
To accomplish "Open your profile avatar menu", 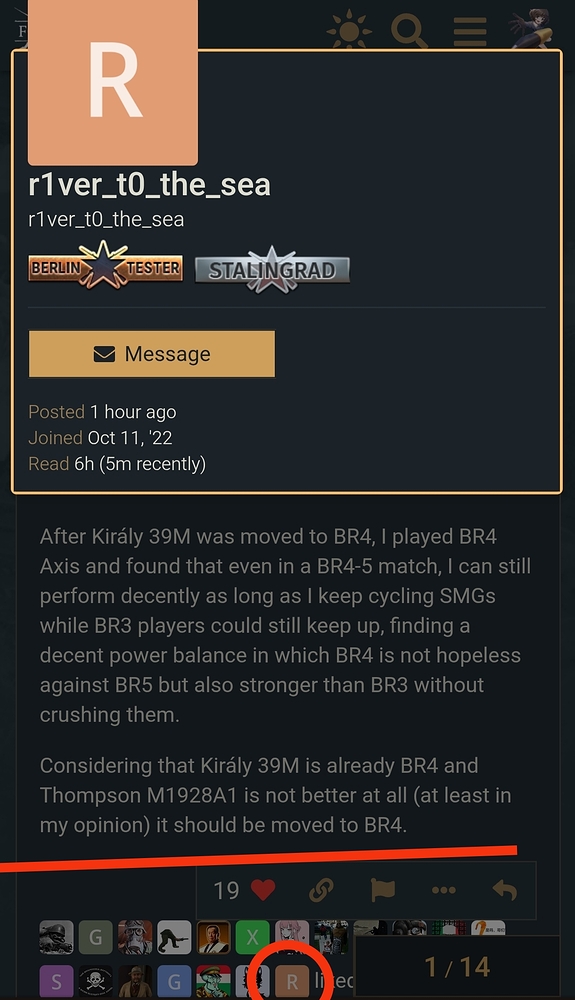I will point(531,29).
